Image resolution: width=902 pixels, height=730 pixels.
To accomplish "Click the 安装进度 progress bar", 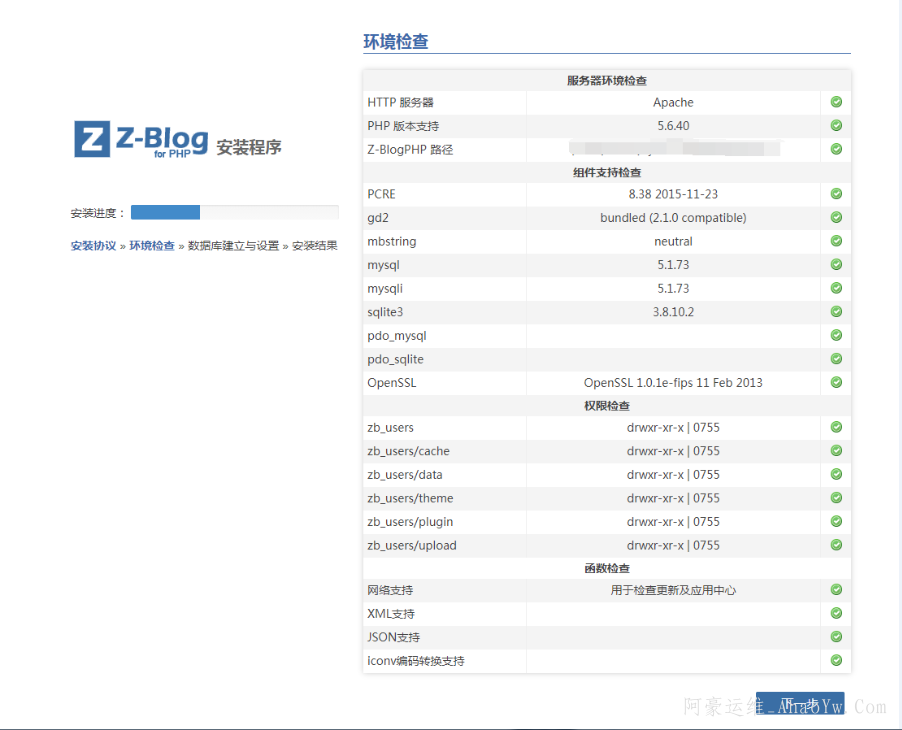I will point(235,212).
